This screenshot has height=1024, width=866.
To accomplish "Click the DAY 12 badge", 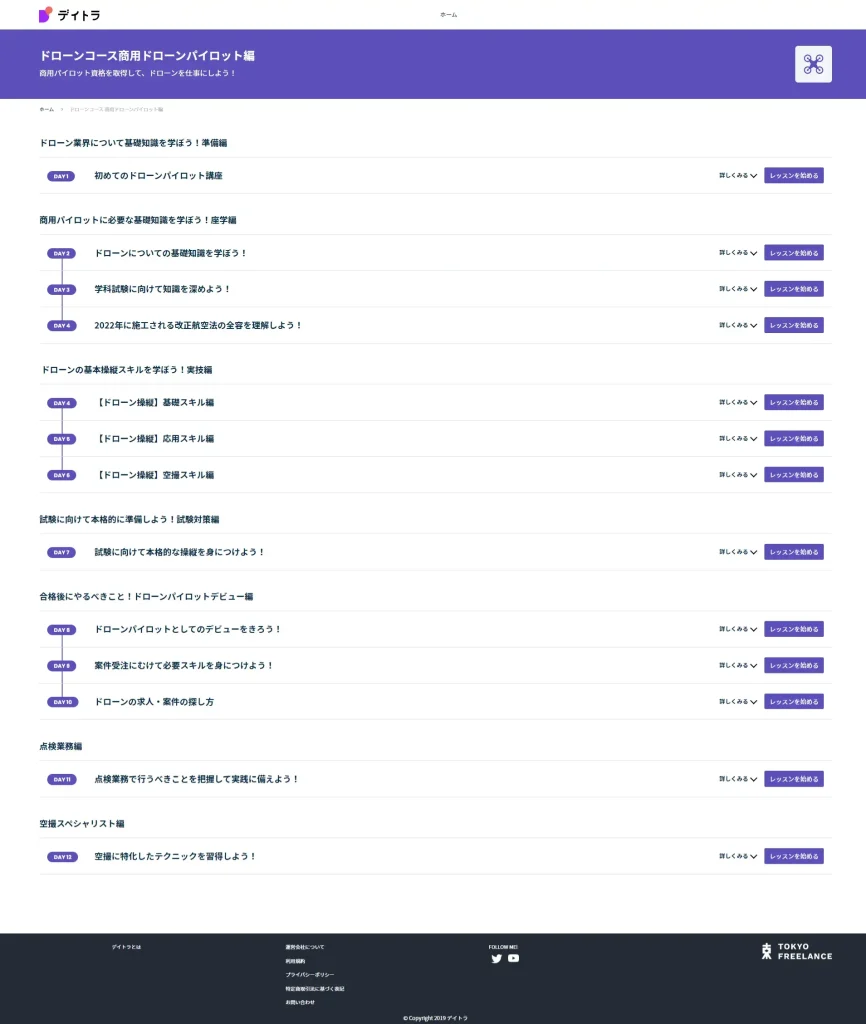I will [x=61, y=857].
